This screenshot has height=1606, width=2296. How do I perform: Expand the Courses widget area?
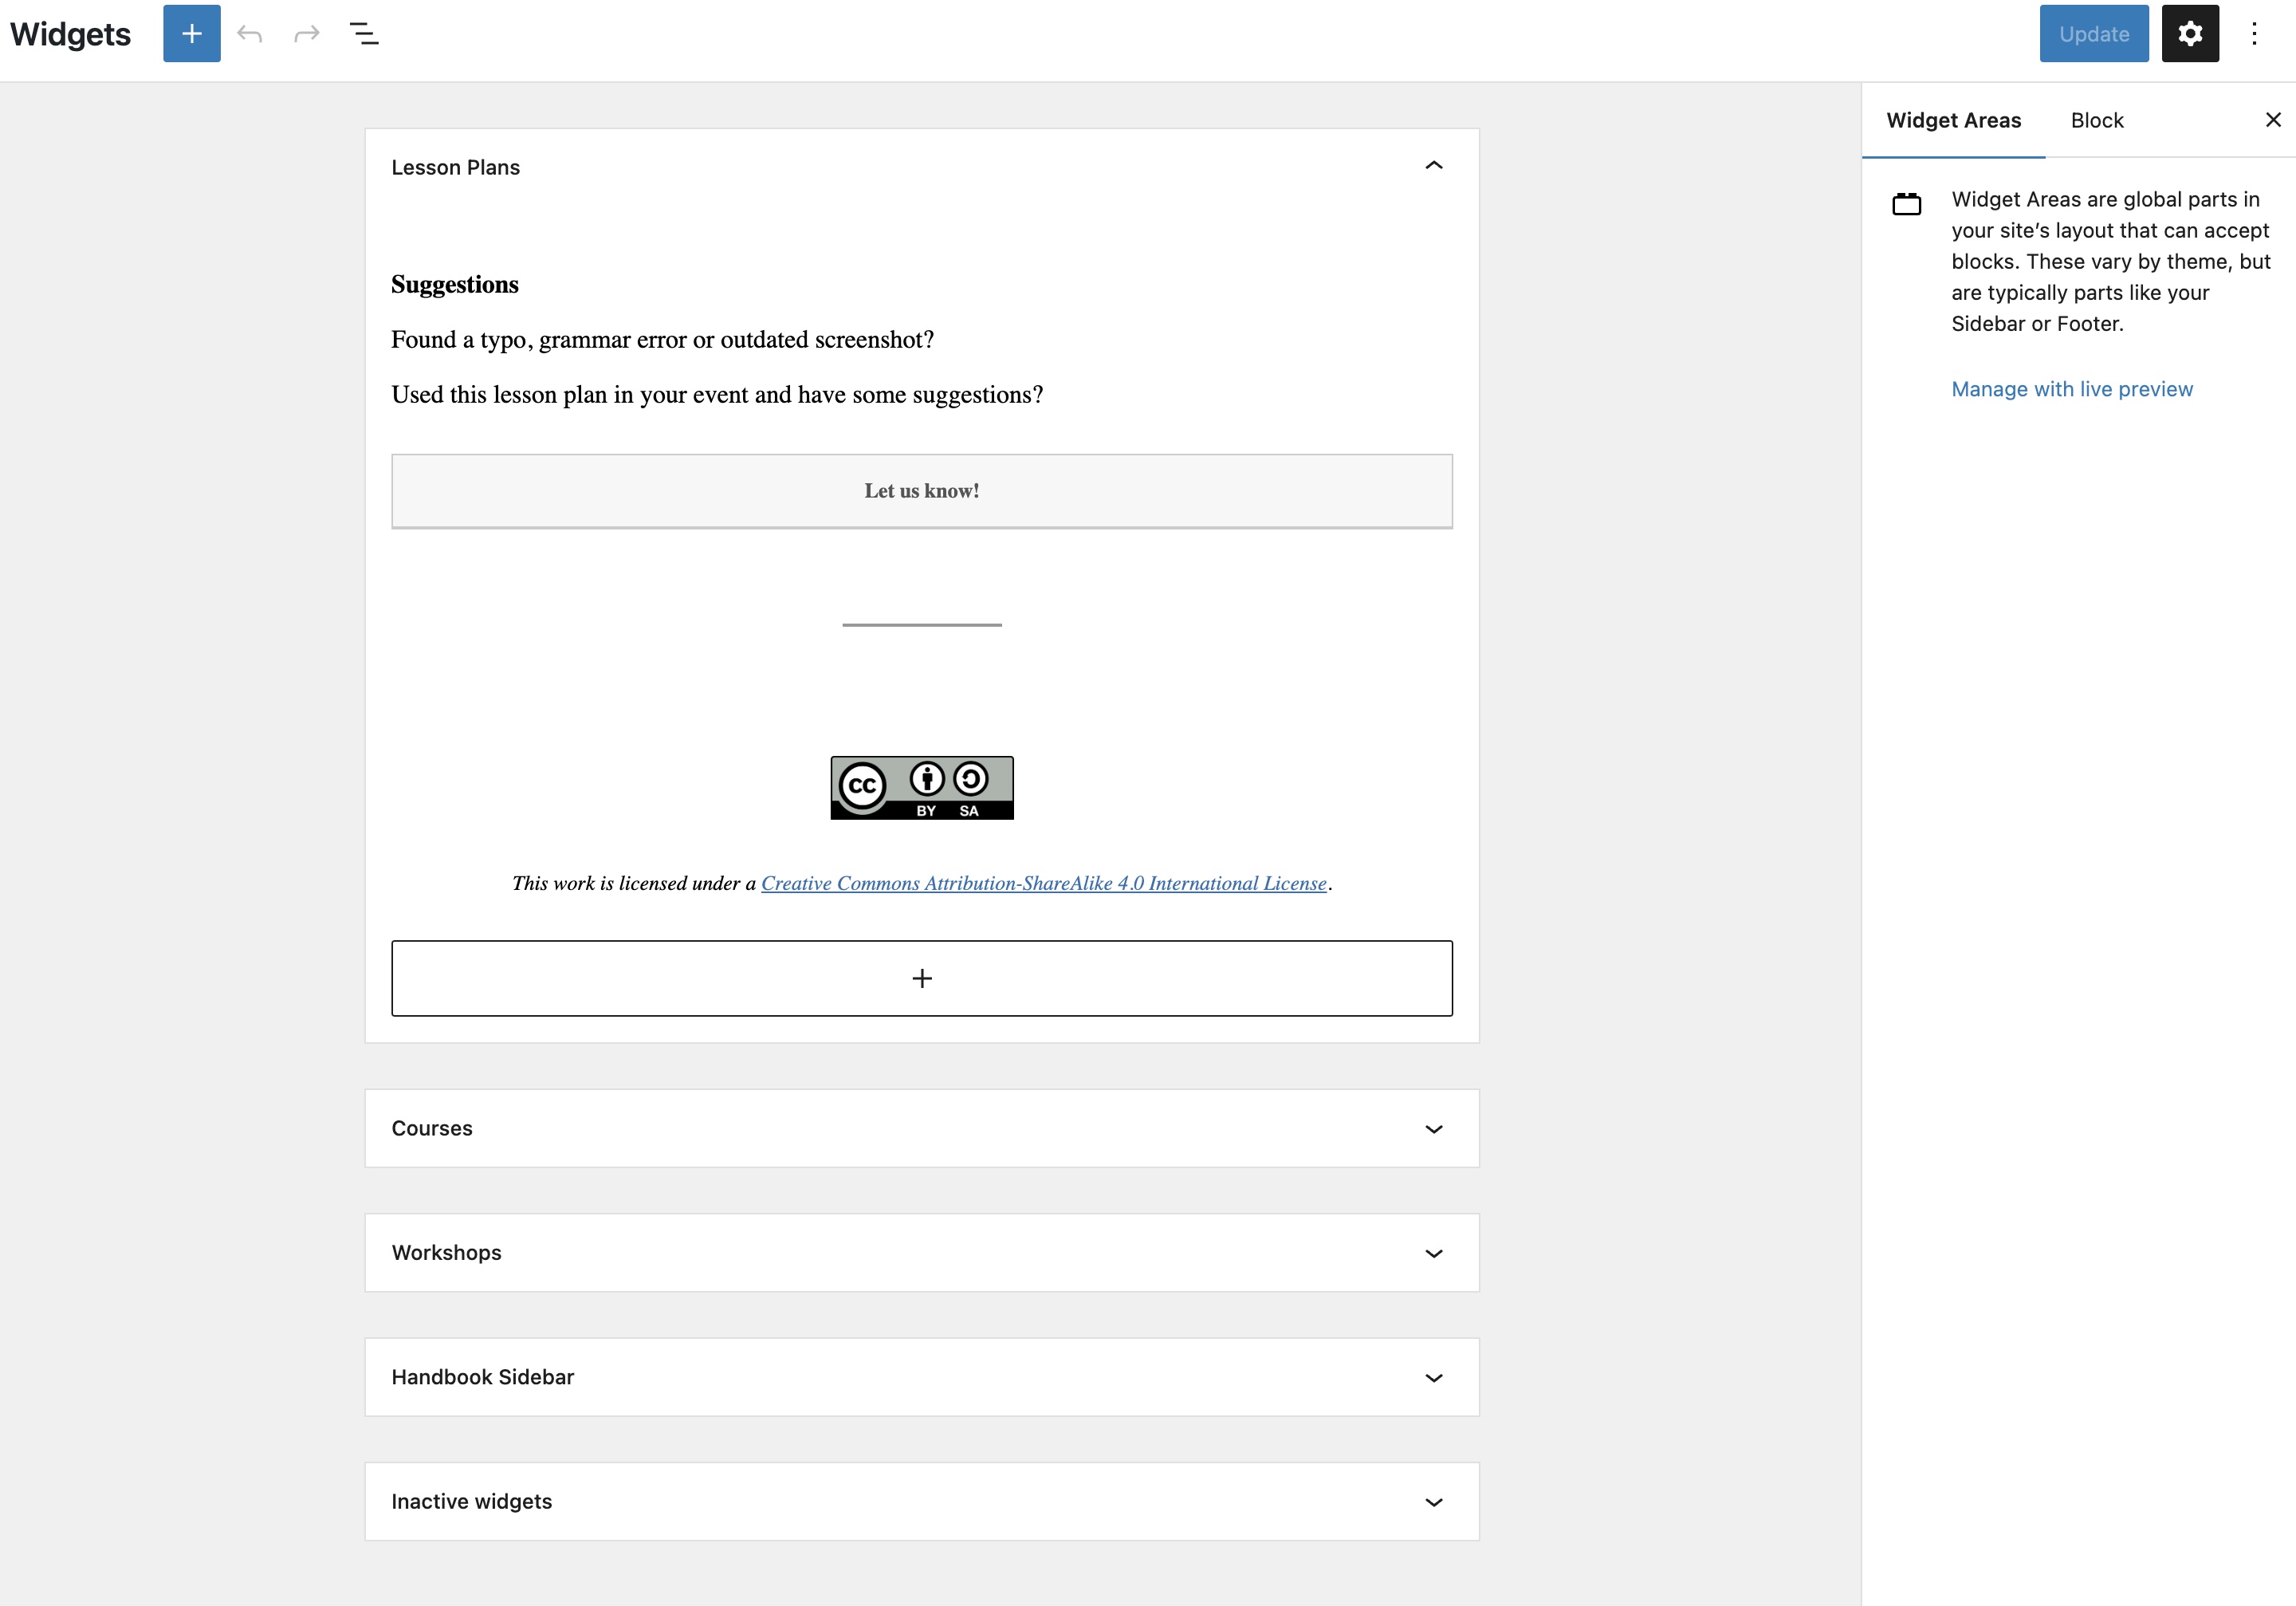[1433, 1129]
